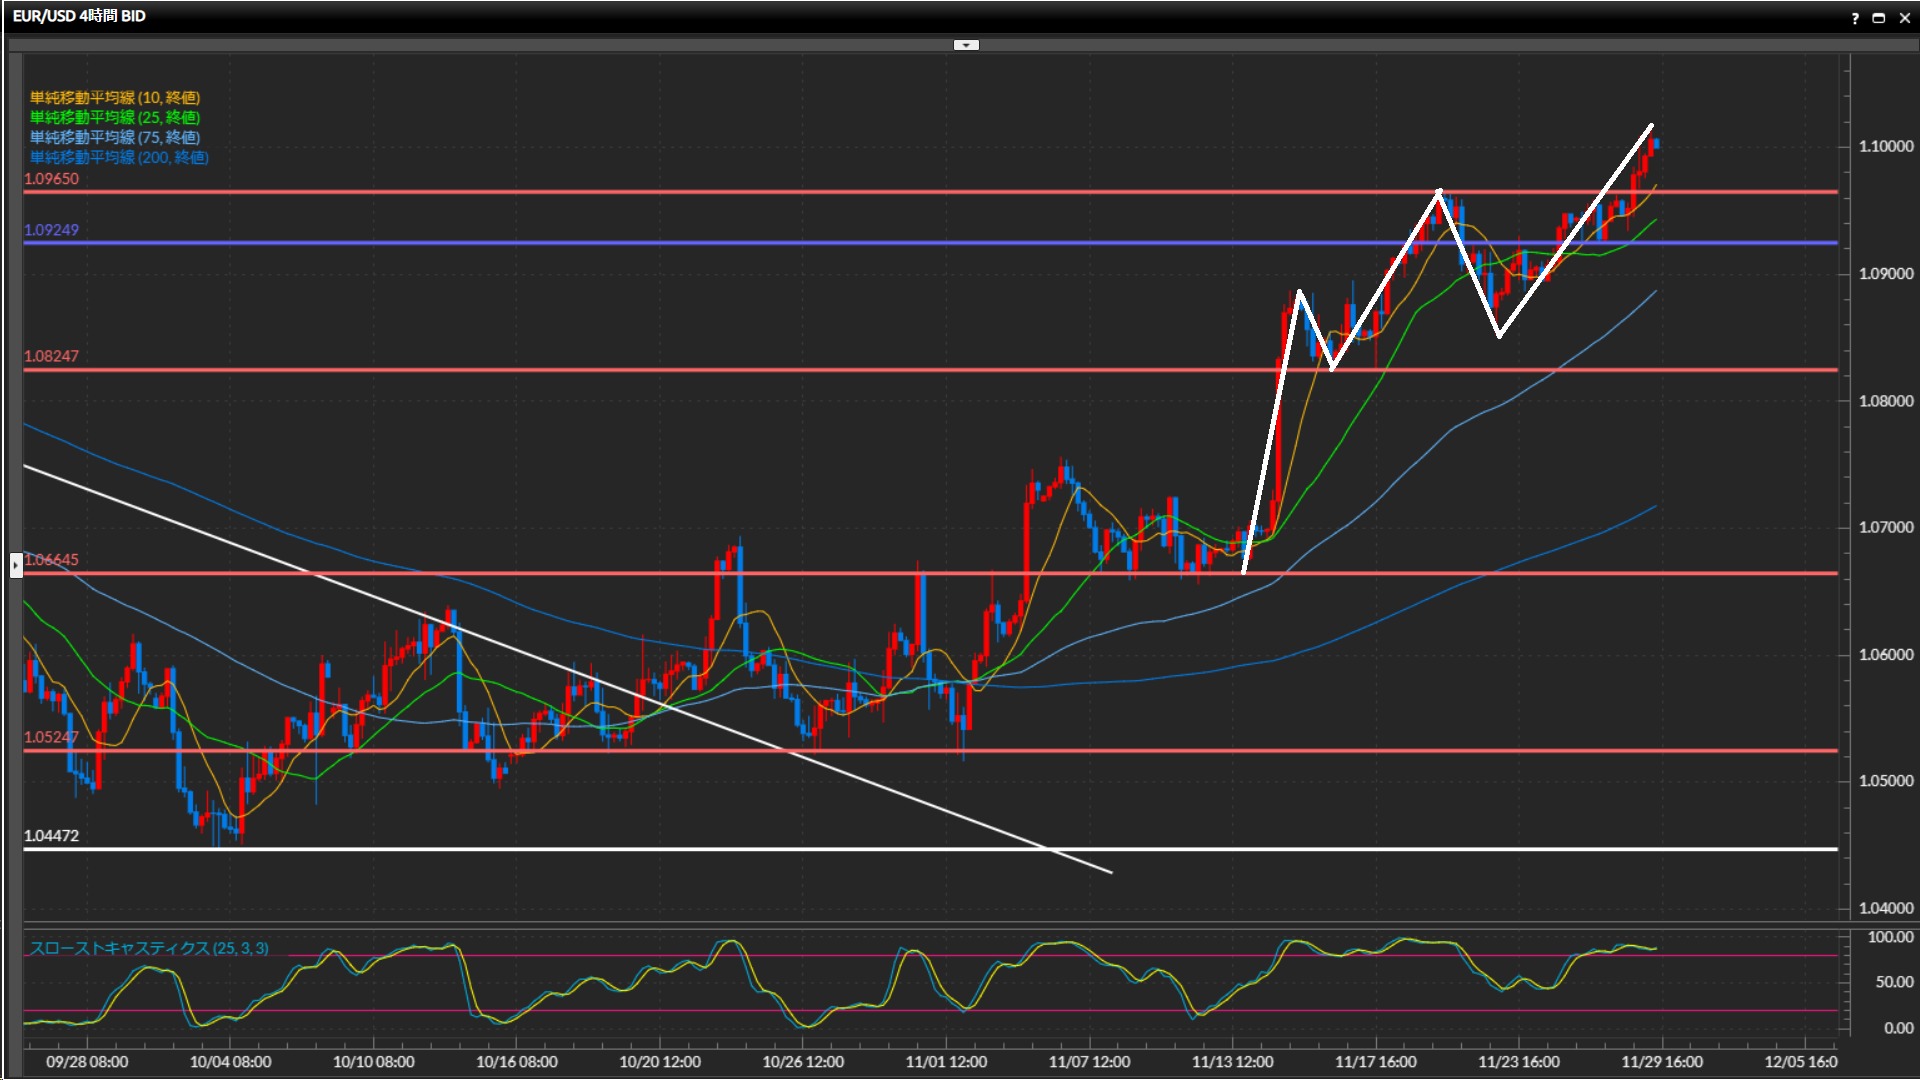
Task: Select the 1.09249 blue horizontal line label
Action: (51, 230)
